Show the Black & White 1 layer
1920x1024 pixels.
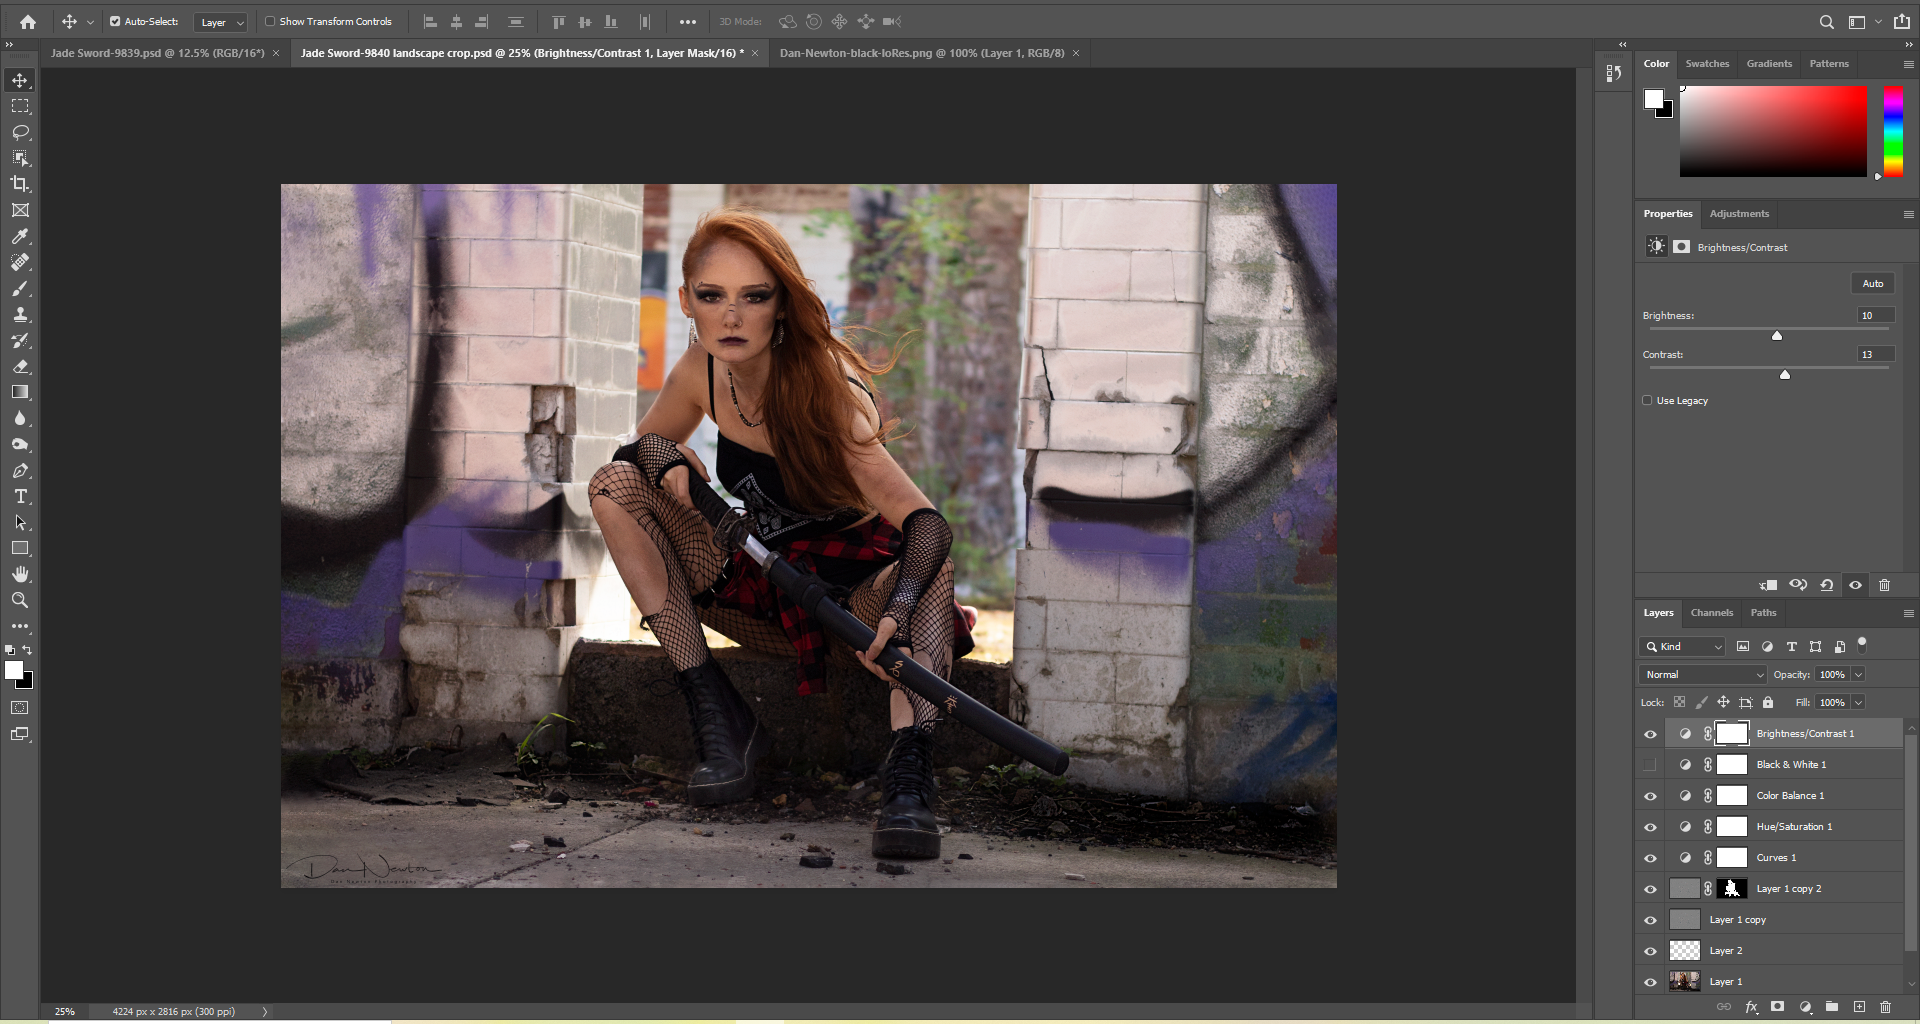[x=1650, y=765]
